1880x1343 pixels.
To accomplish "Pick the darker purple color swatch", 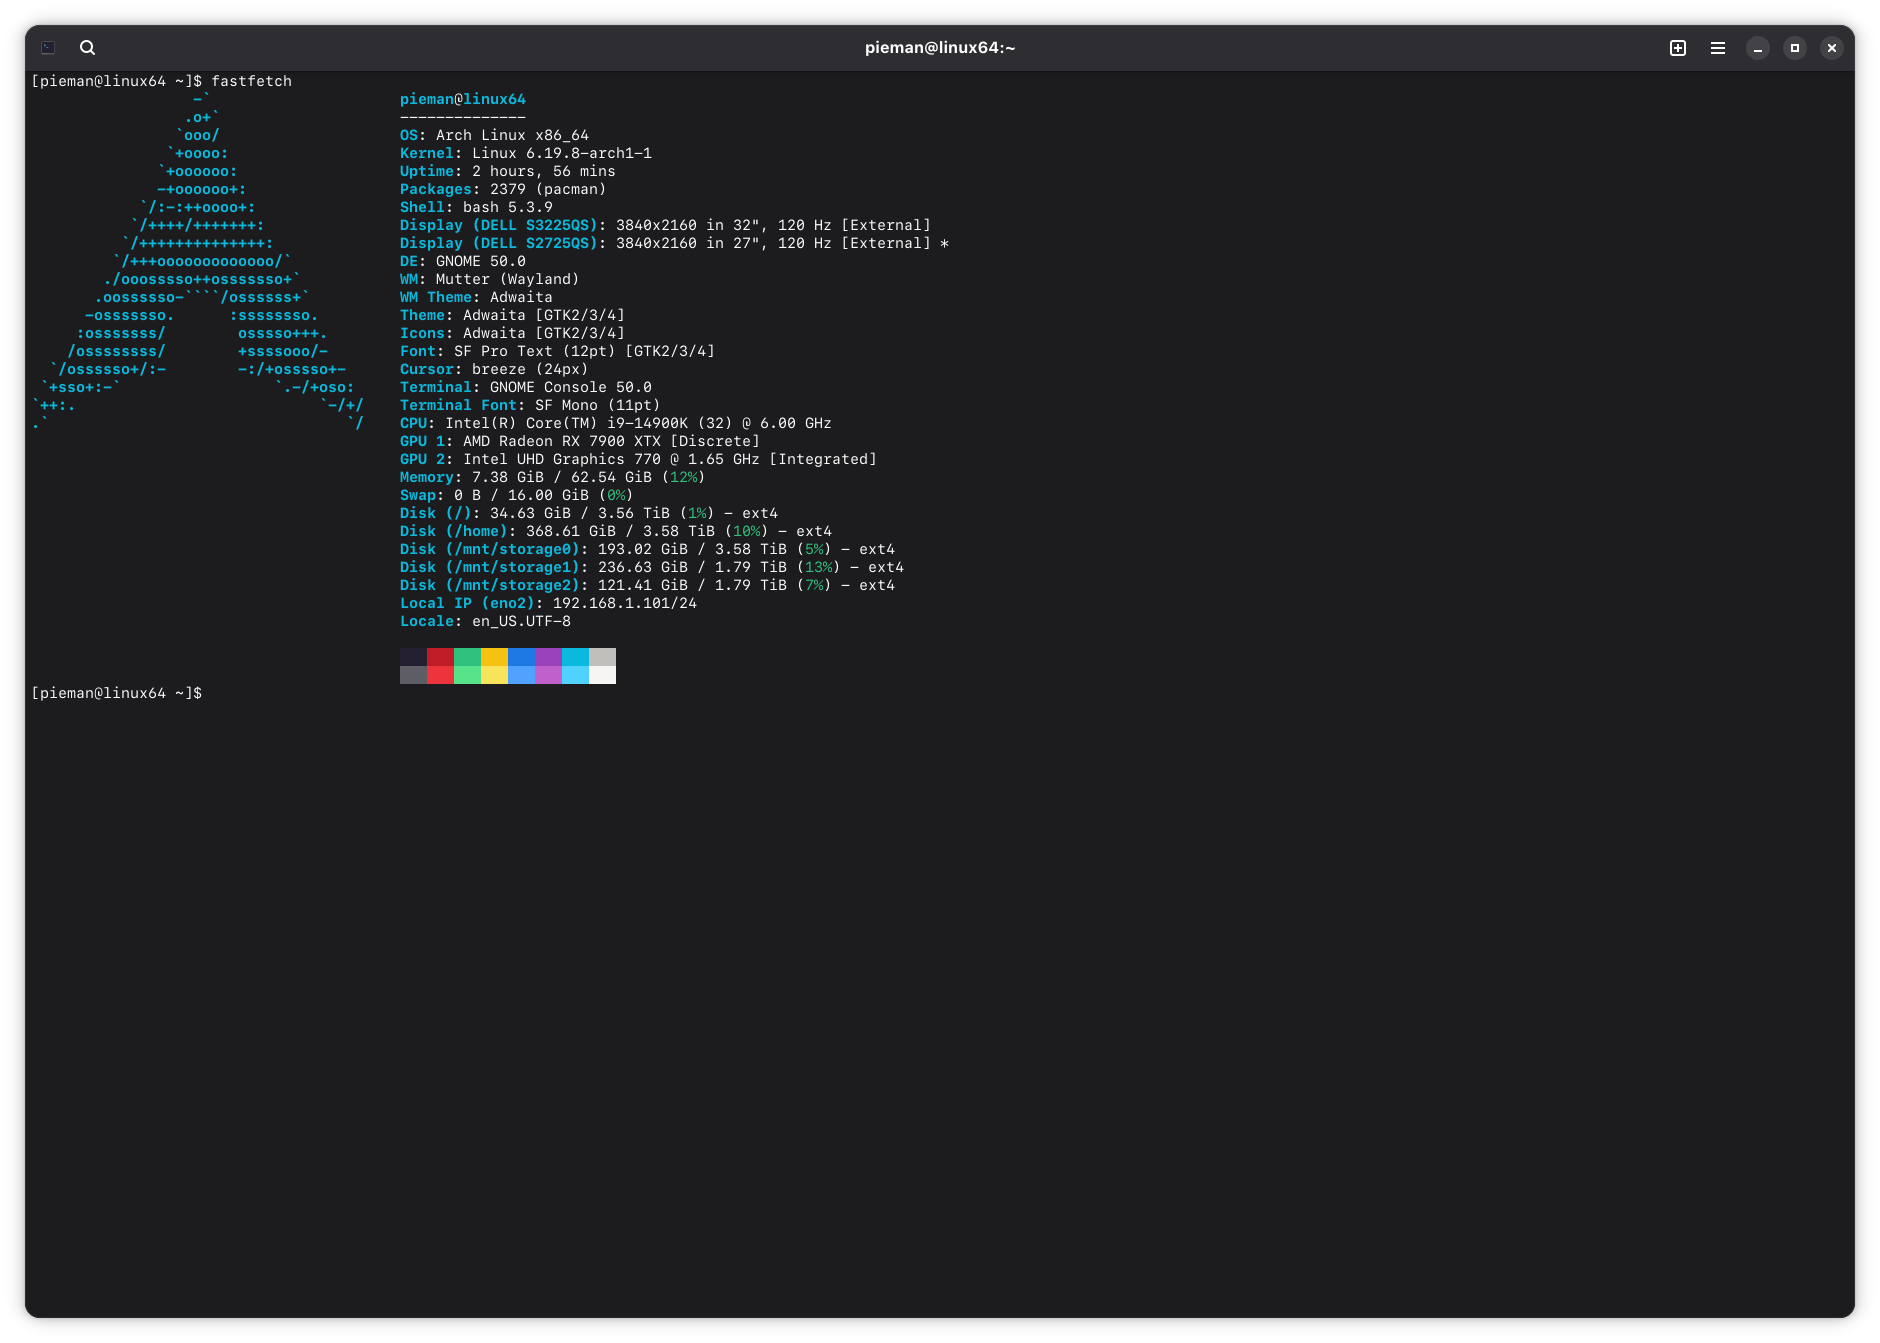I will click(548, 657).
